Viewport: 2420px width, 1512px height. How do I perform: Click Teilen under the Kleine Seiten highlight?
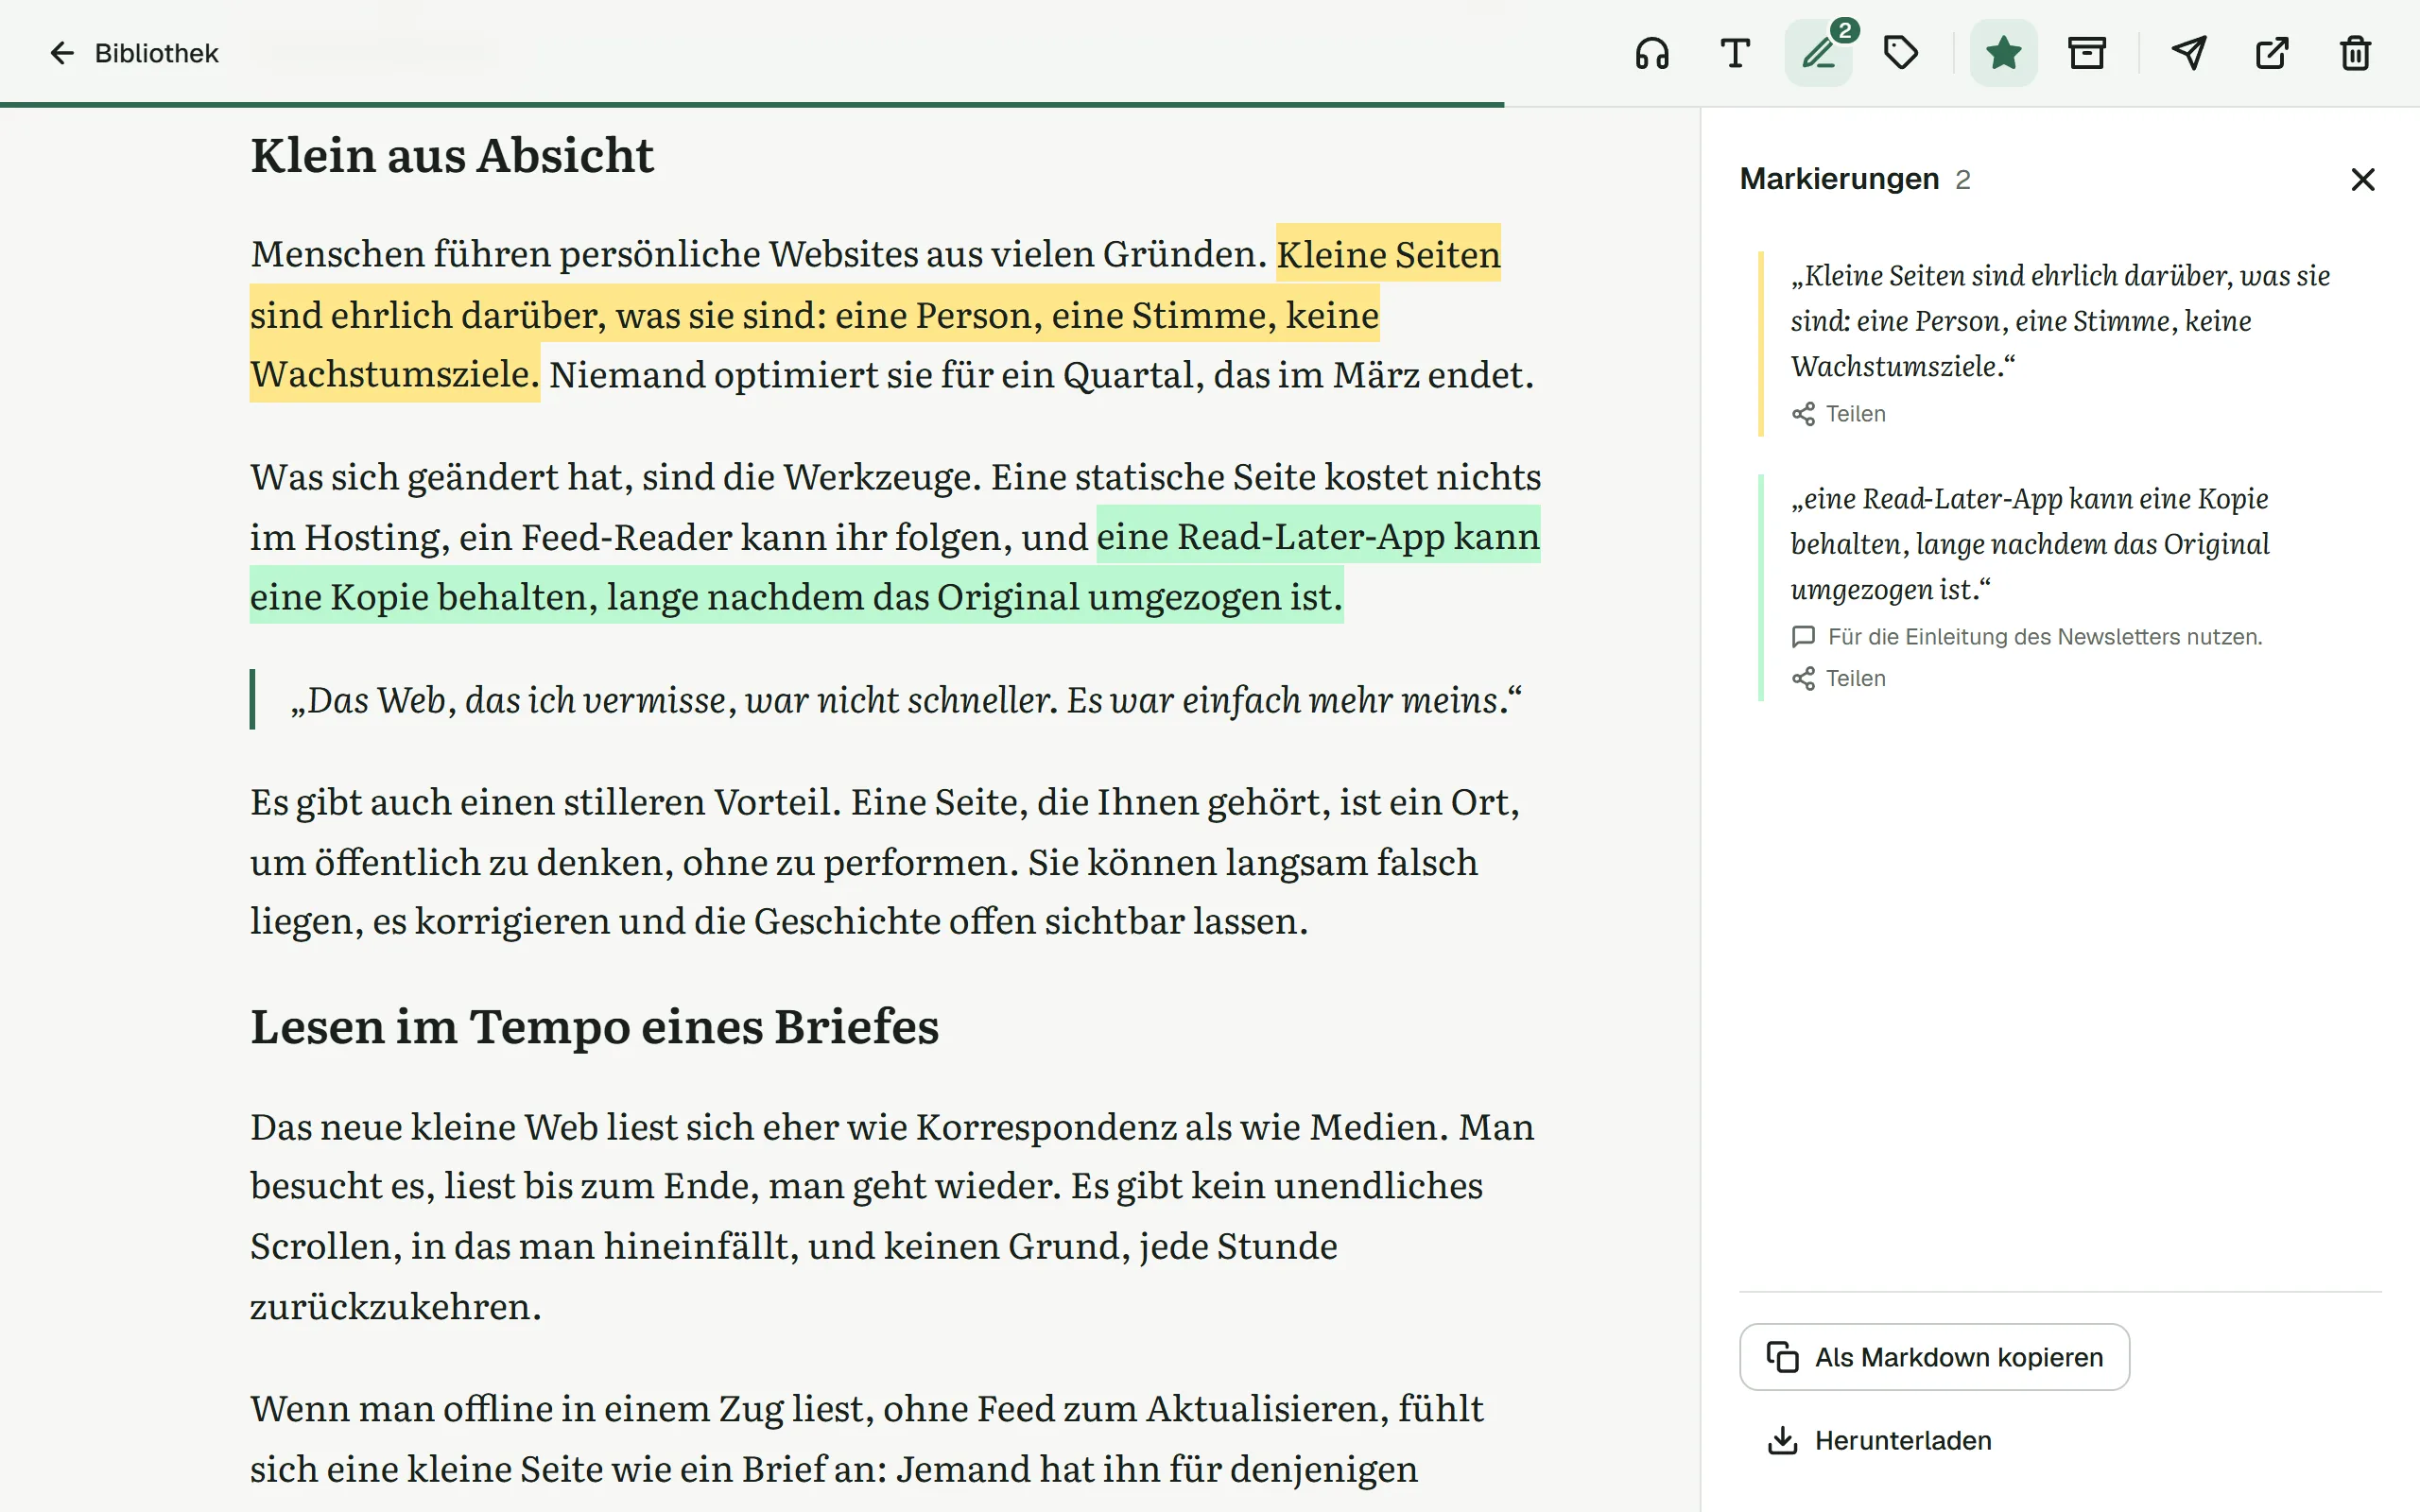[x=1839, y=414]
